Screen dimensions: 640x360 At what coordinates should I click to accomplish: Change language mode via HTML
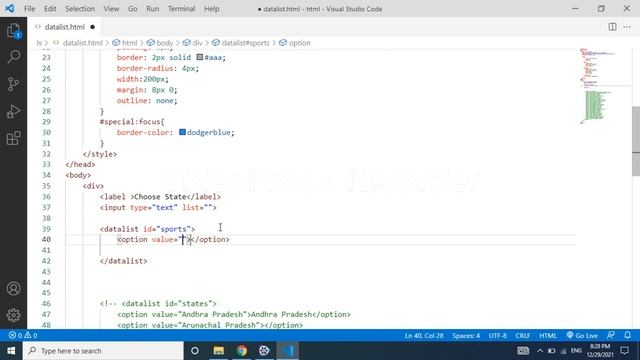click(548, 336)
